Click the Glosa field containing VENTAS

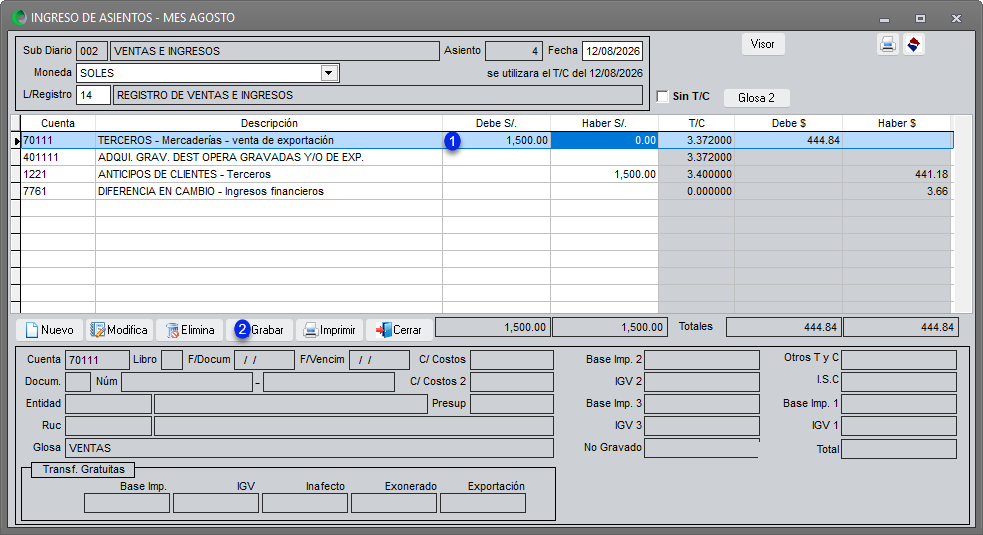(309, 448)
